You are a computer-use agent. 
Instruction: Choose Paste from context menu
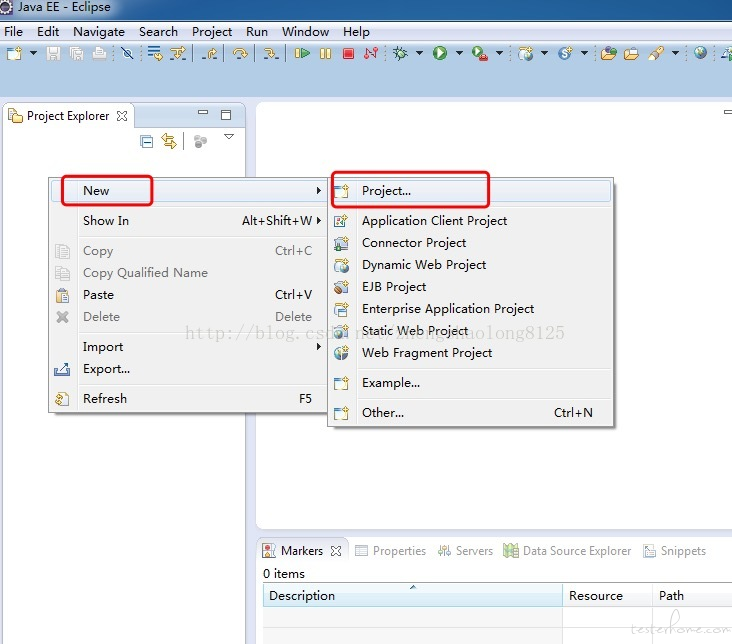pyautogui.click(x=188, y=295)
